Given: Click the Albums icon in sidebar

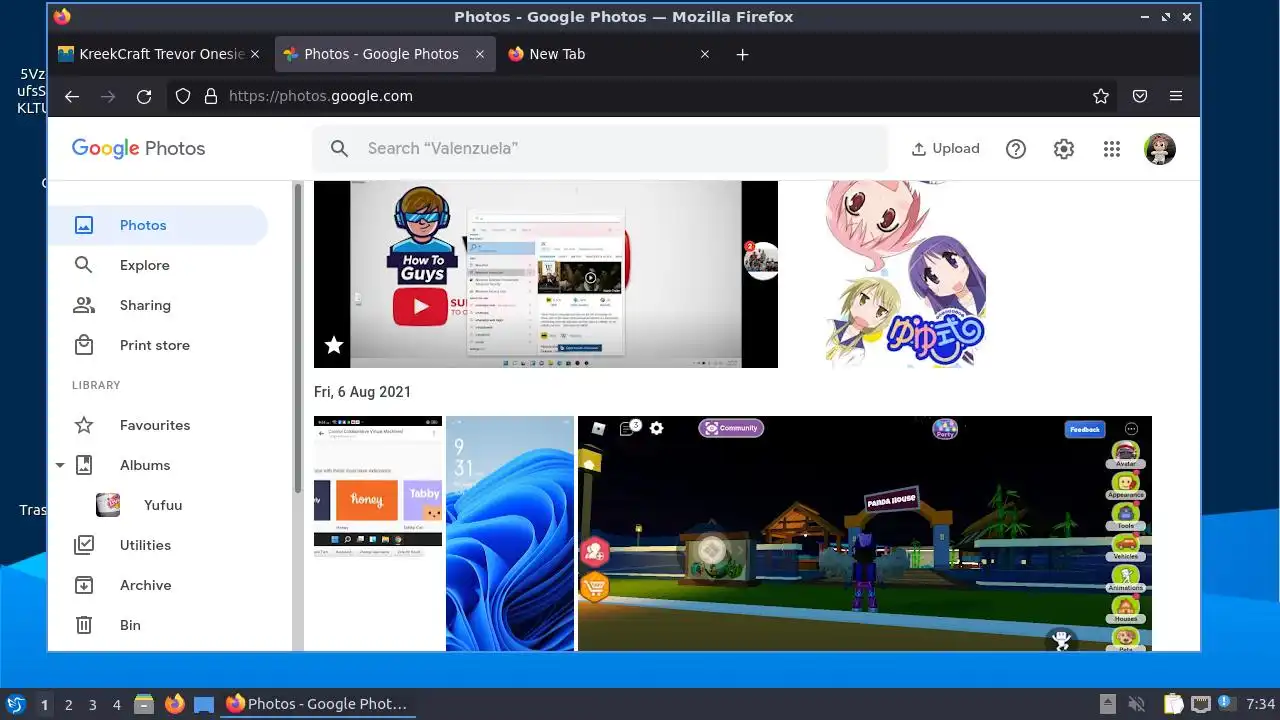Looking at the screenshot, I should click(84, 465).
